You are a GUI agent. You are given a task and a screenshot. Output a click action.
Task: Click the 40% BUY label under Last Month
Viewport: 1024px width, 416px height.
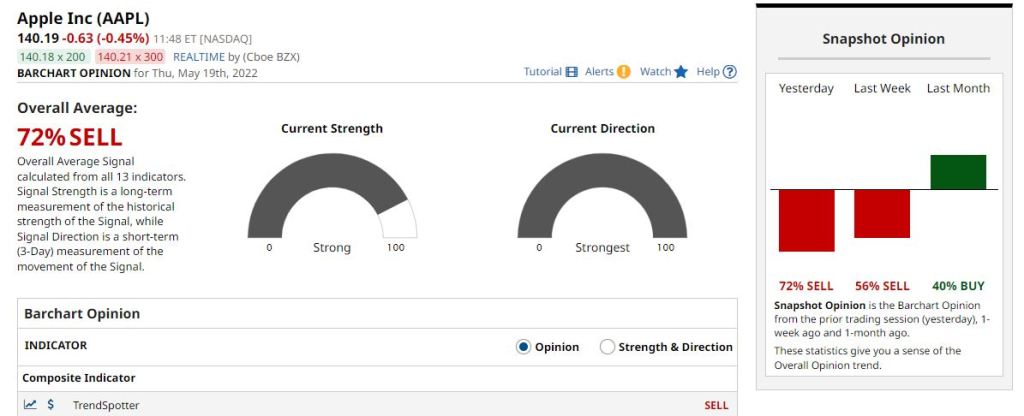point(958,286)
